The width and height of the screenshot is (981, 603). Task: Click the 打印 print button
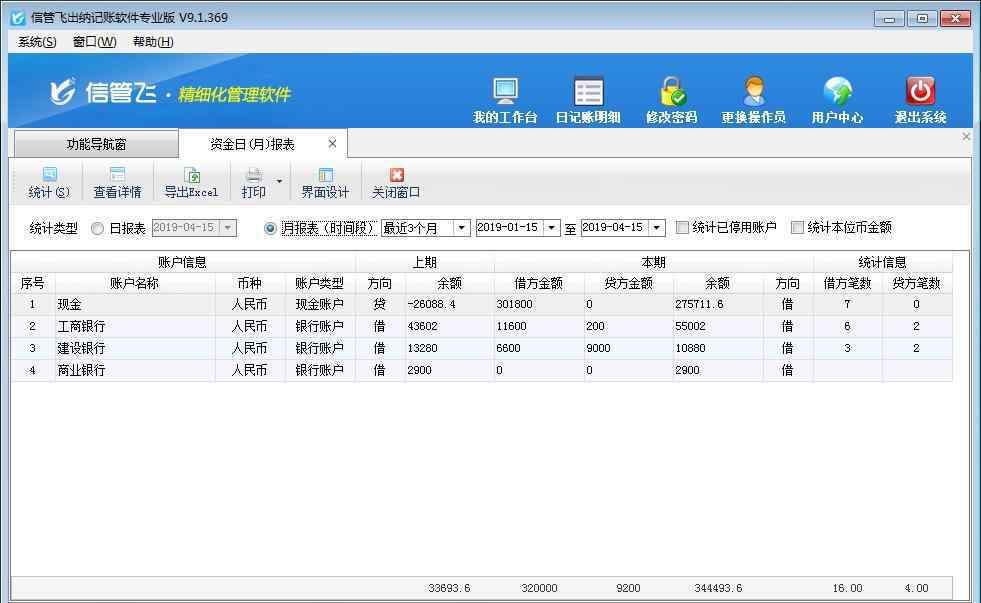tap(253, 183)
